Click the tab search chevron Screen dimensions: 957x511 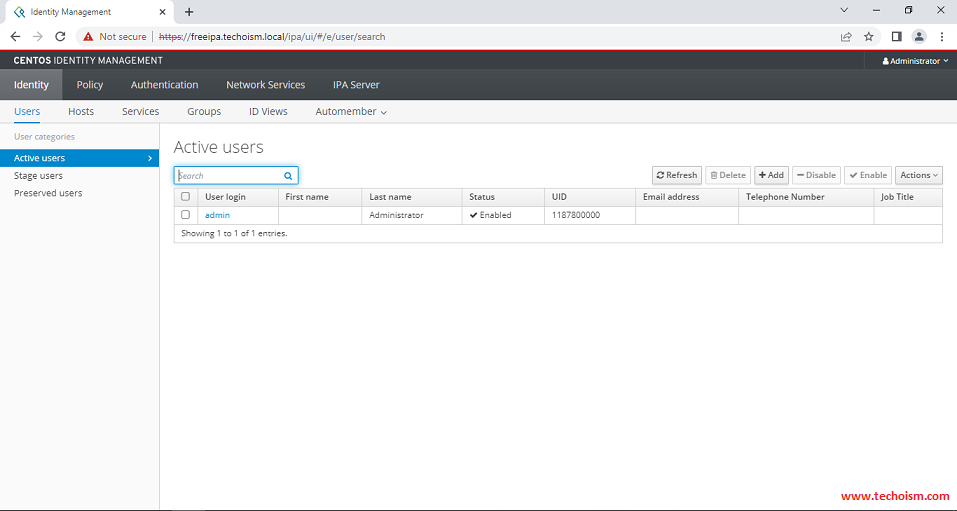(845, 10)
